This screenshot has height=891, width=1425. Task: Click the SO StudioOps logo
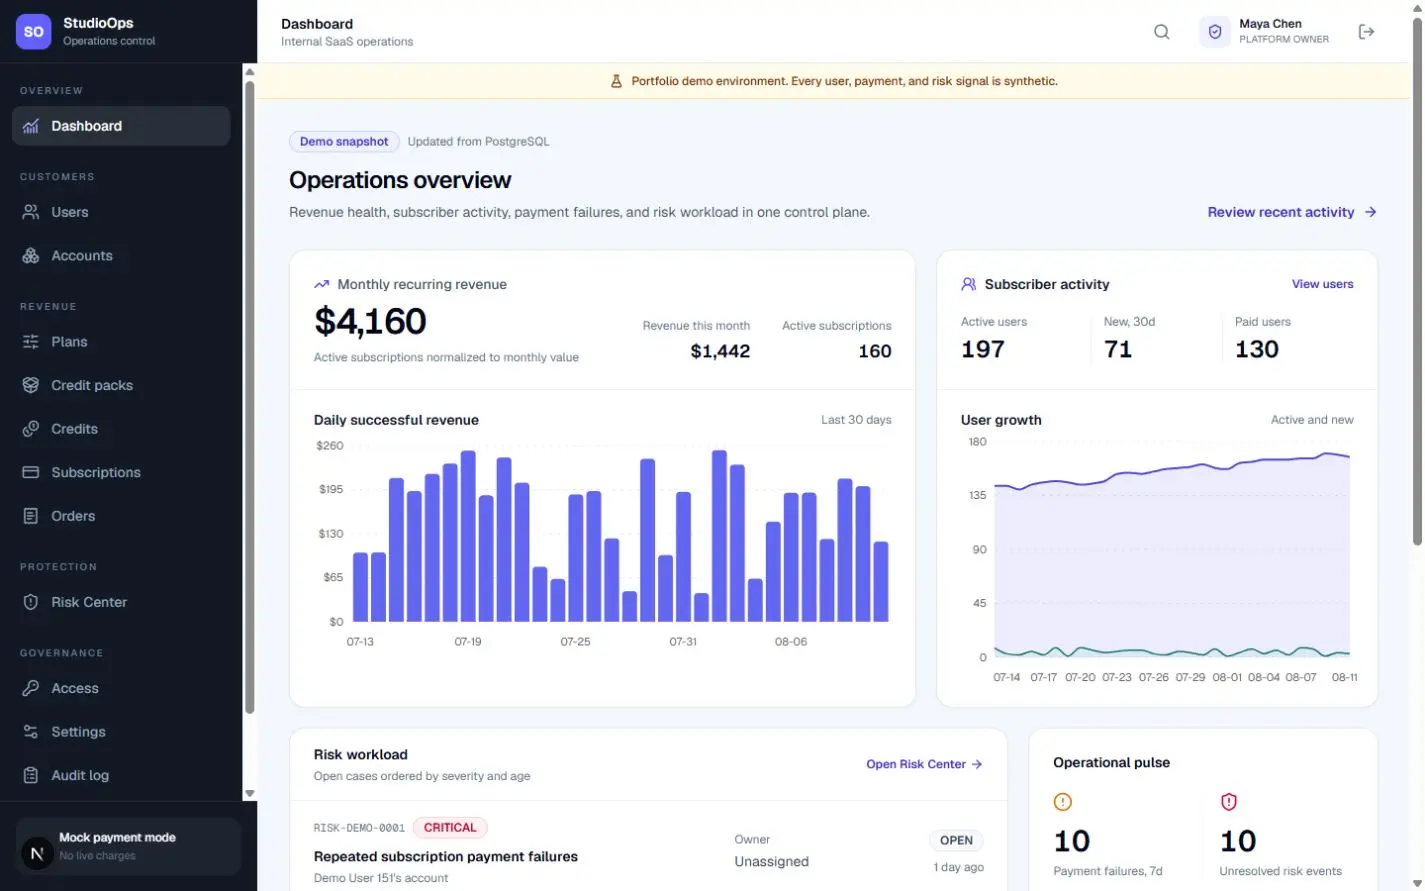(34, 32)
